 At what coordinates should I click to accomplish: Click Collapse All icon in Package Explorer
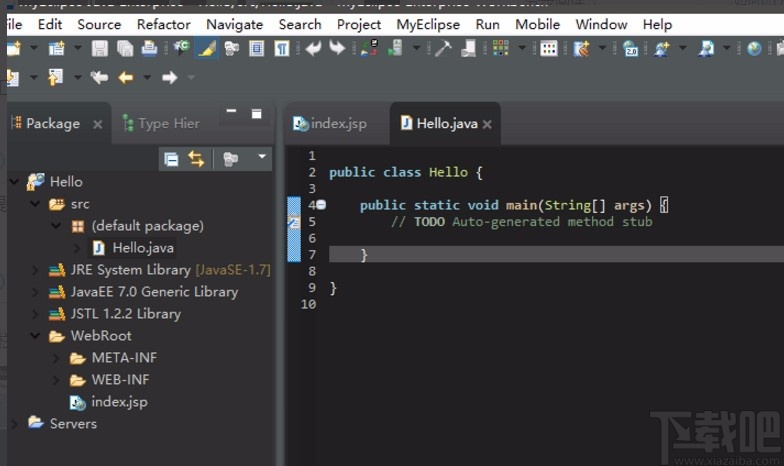(171, 158)
